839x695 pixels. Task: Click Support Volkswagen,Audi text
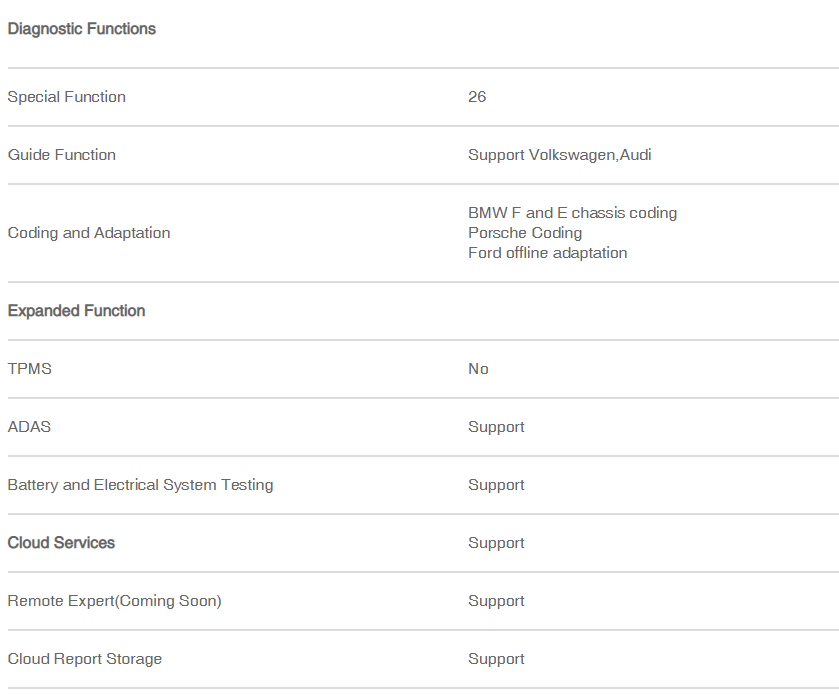pos(559,155)
